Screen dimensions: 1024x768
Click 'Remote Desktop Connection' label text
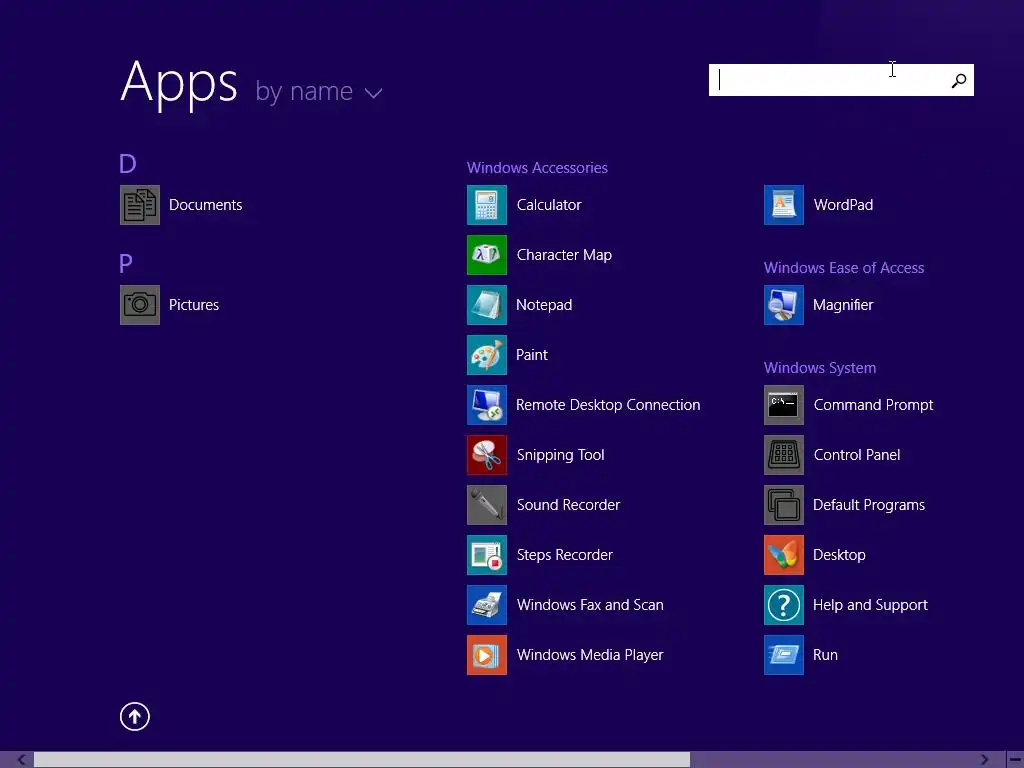[608, 405]
